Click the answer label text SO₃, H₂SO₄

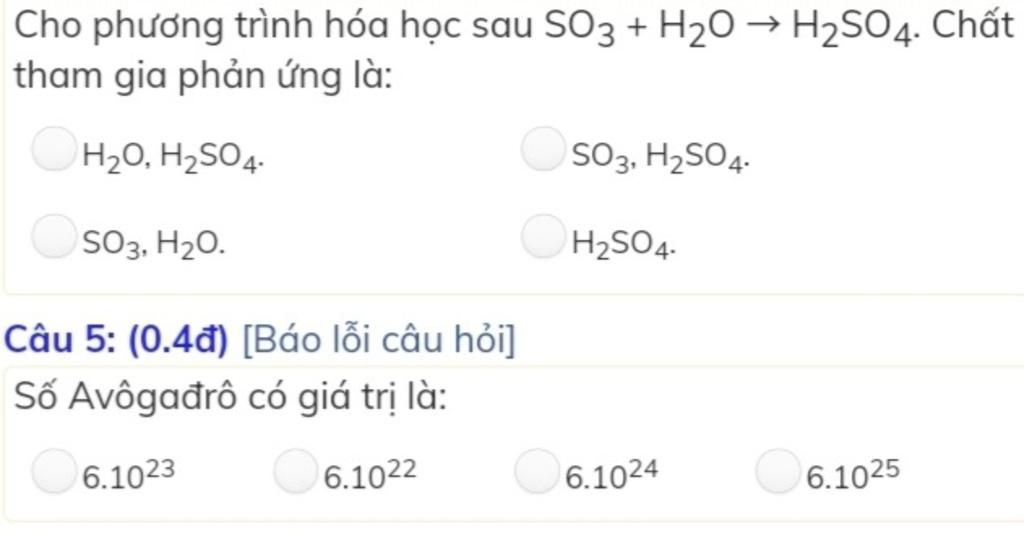point(660,158)
